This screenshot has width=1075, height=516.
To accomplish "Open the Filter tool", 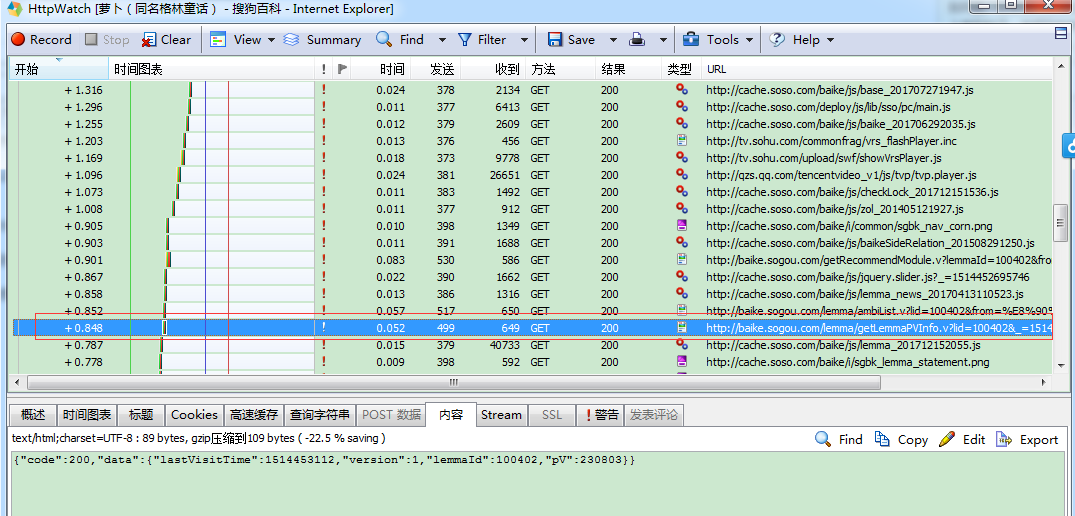I will pos(482,40).
